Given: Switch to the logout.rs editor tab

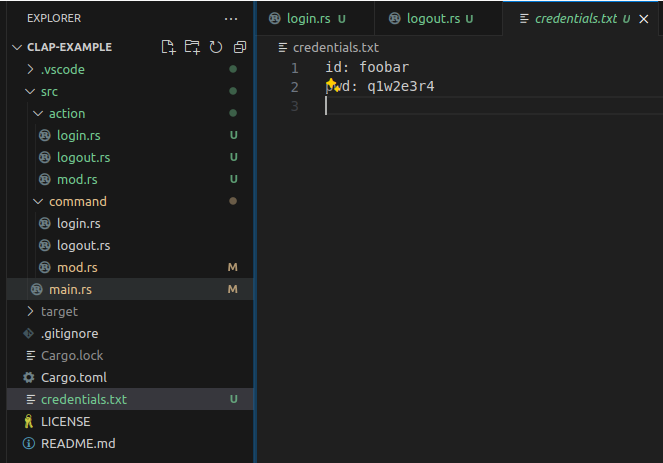Looking at the screenshot, I should pos(432,19).
